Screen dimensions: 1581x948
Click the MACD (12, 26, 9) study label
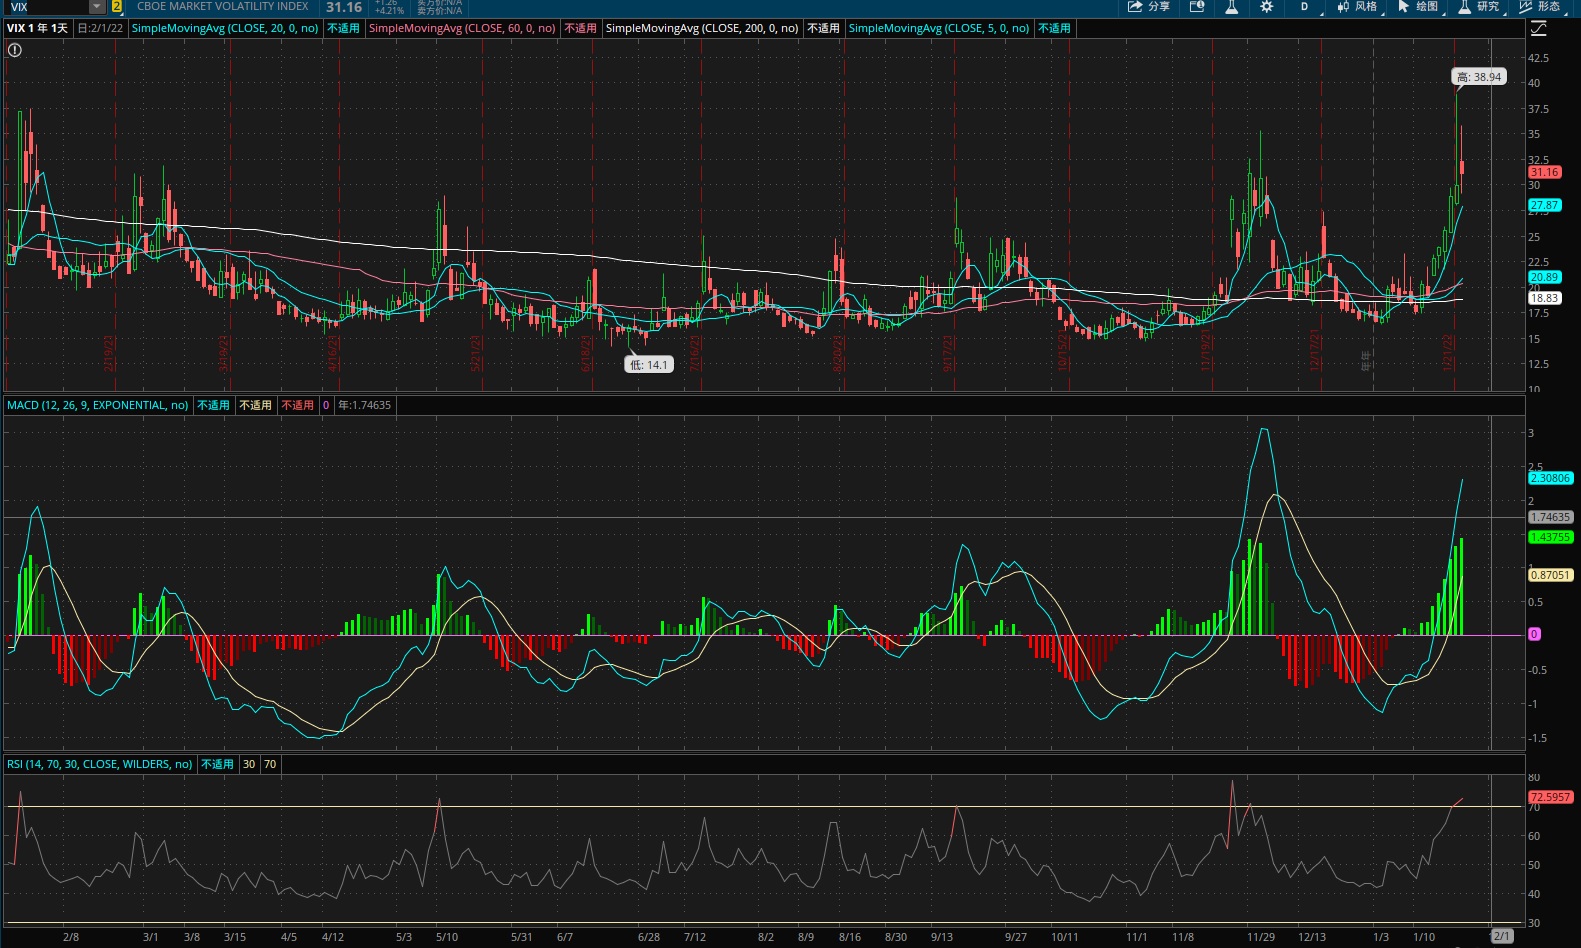(x=97, y=405)
